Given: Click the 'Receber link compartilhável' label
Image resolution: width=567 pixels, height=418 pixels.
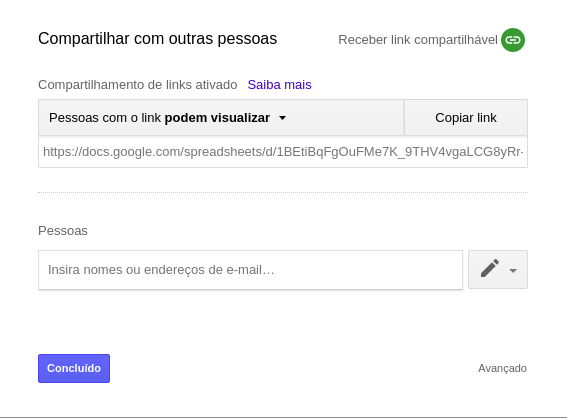Looking at the screenshot, I should click(x=418, y=40).
